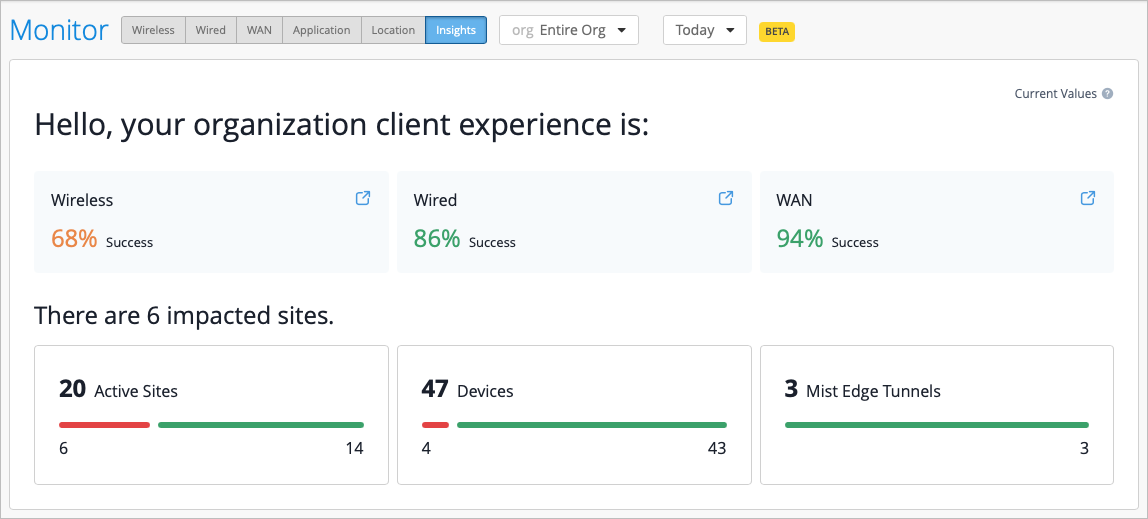1148x519 pixels.
Task: Click the Wireless card title
Action: tap(82, 200)
